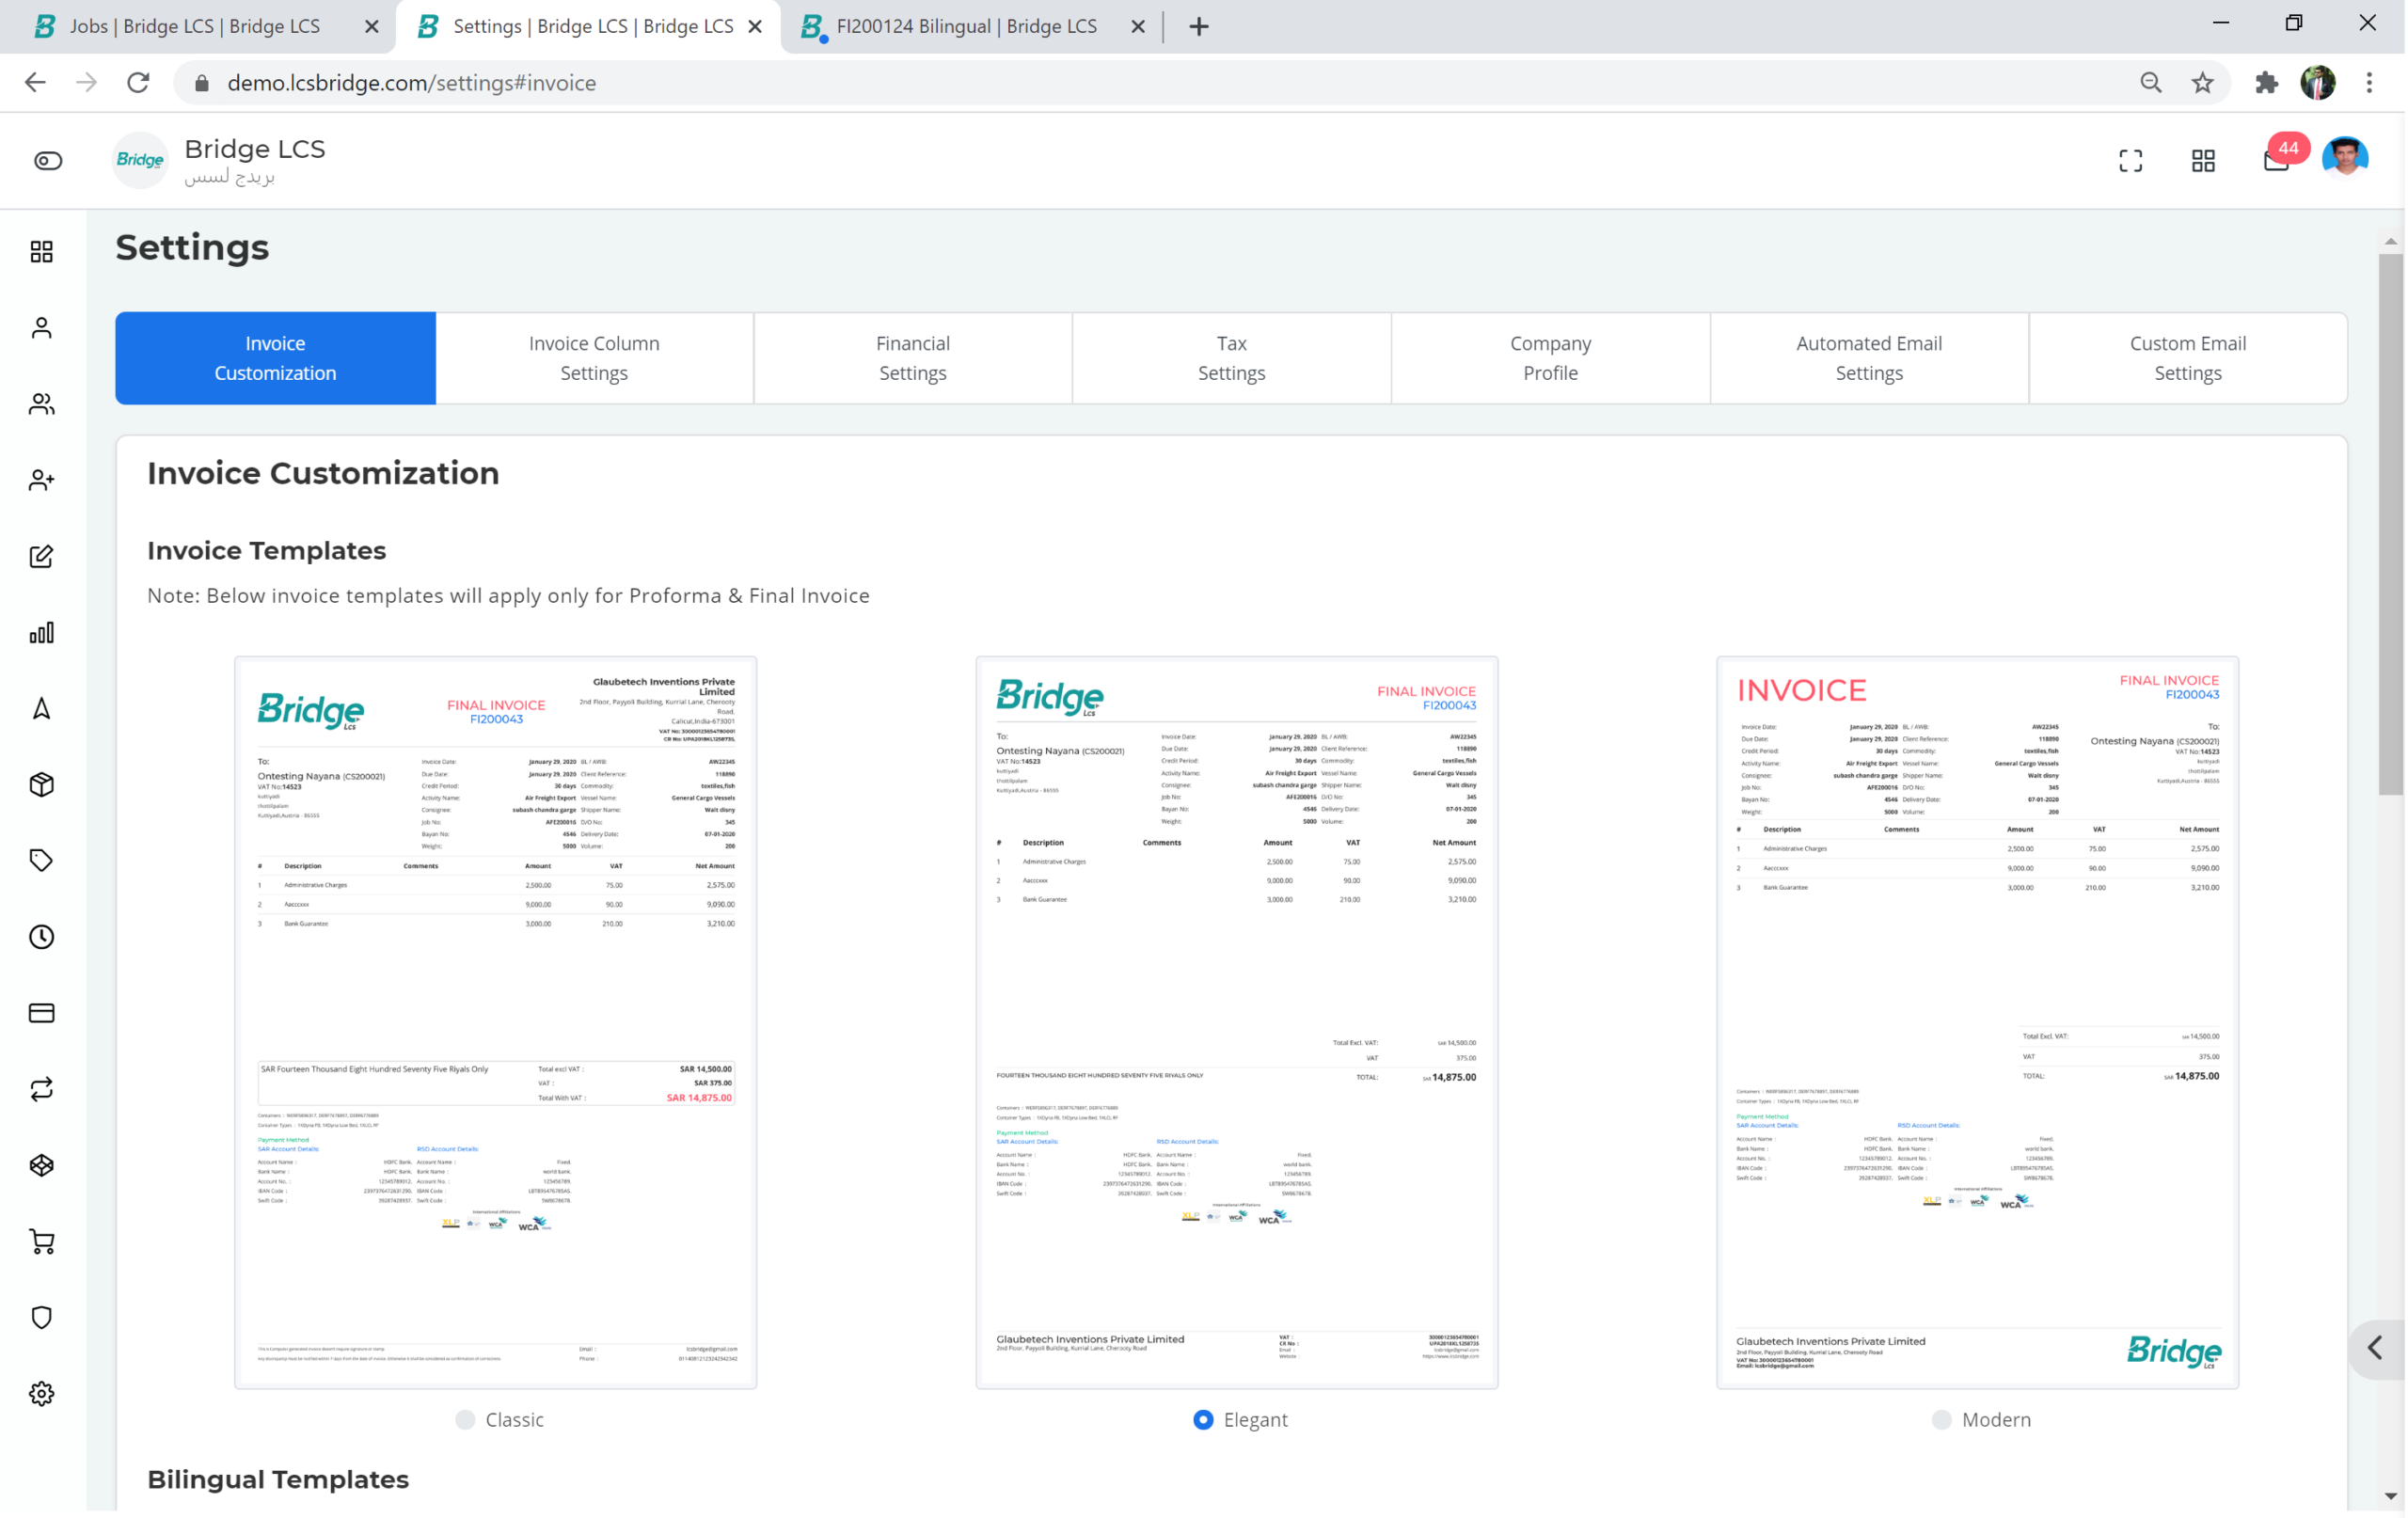Open the browser extensions puzzle icon
This screenshot has height=1518, width=2408.
[x=2267, y=83]
